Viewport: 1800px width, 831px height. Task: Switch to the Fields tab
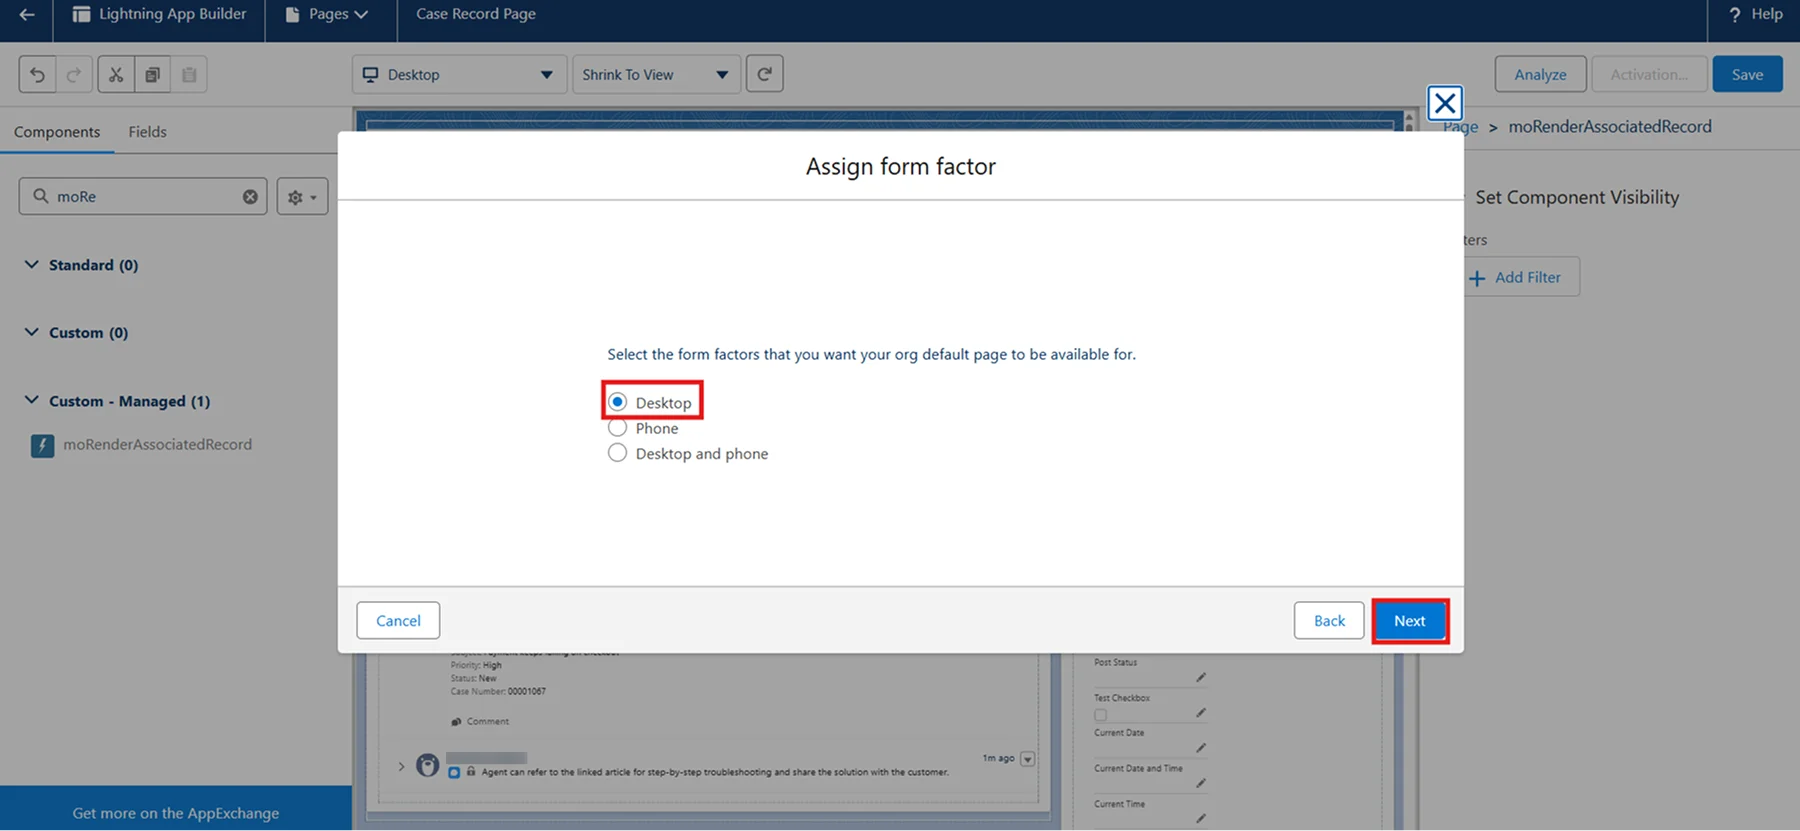(x=147, y=132)
